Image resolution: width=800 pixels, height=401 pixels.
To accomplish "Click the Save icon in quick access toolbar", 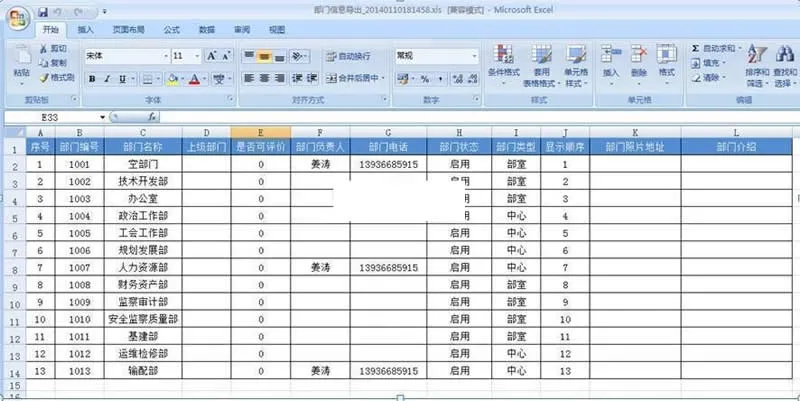I will [44, 12].
